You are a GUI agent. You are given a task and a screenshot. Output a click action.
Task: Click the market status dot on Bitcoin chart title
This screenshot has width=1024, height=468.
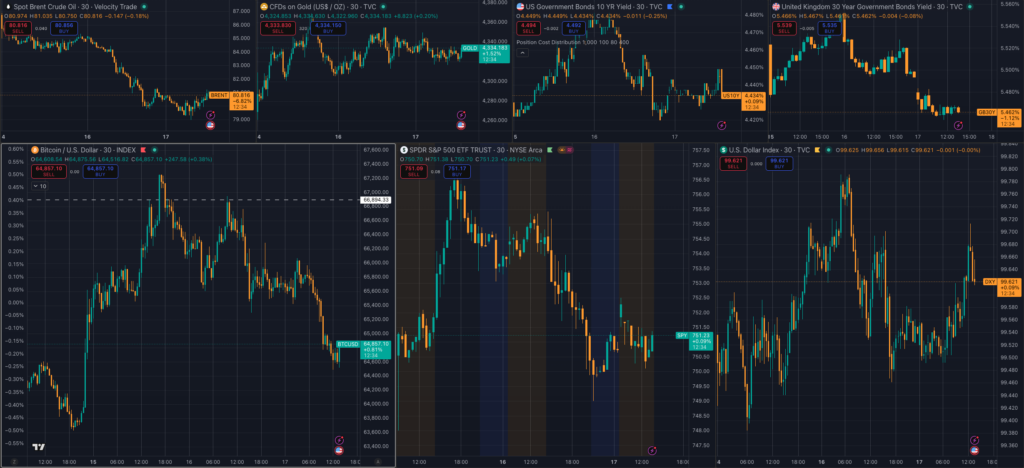(154, 150)
